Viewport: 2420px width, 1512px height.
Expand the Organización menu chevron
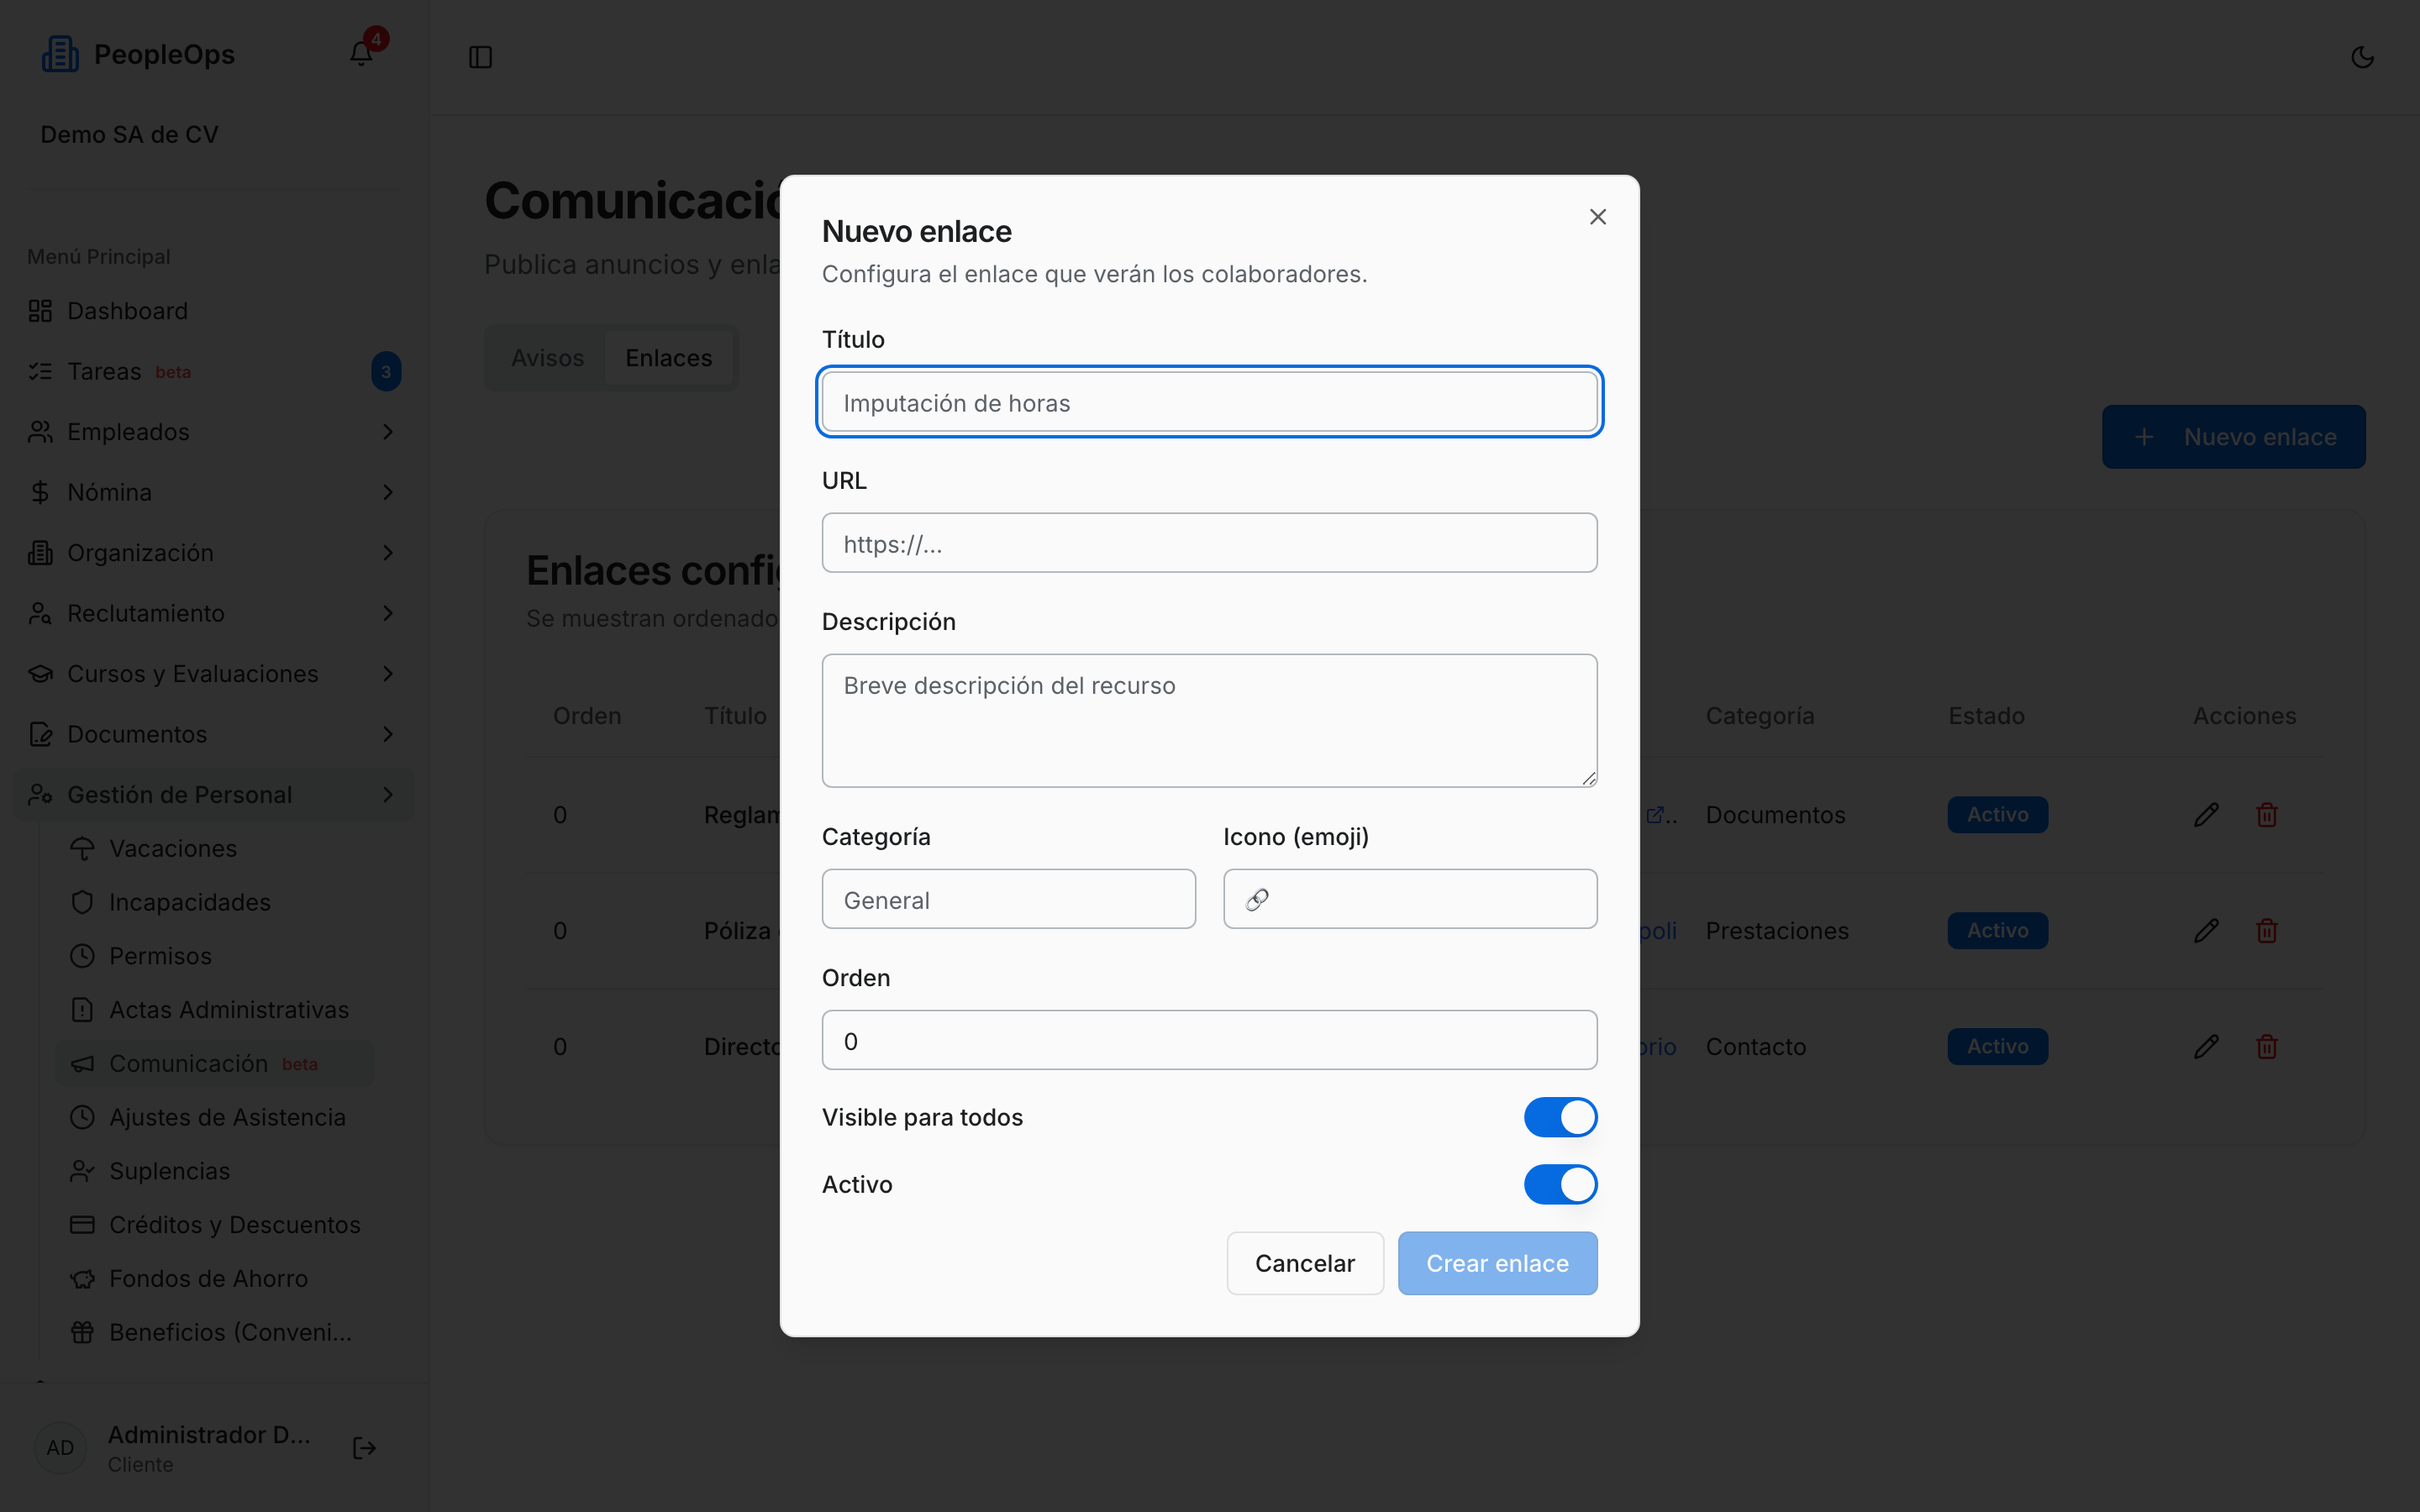pos(388,553)
